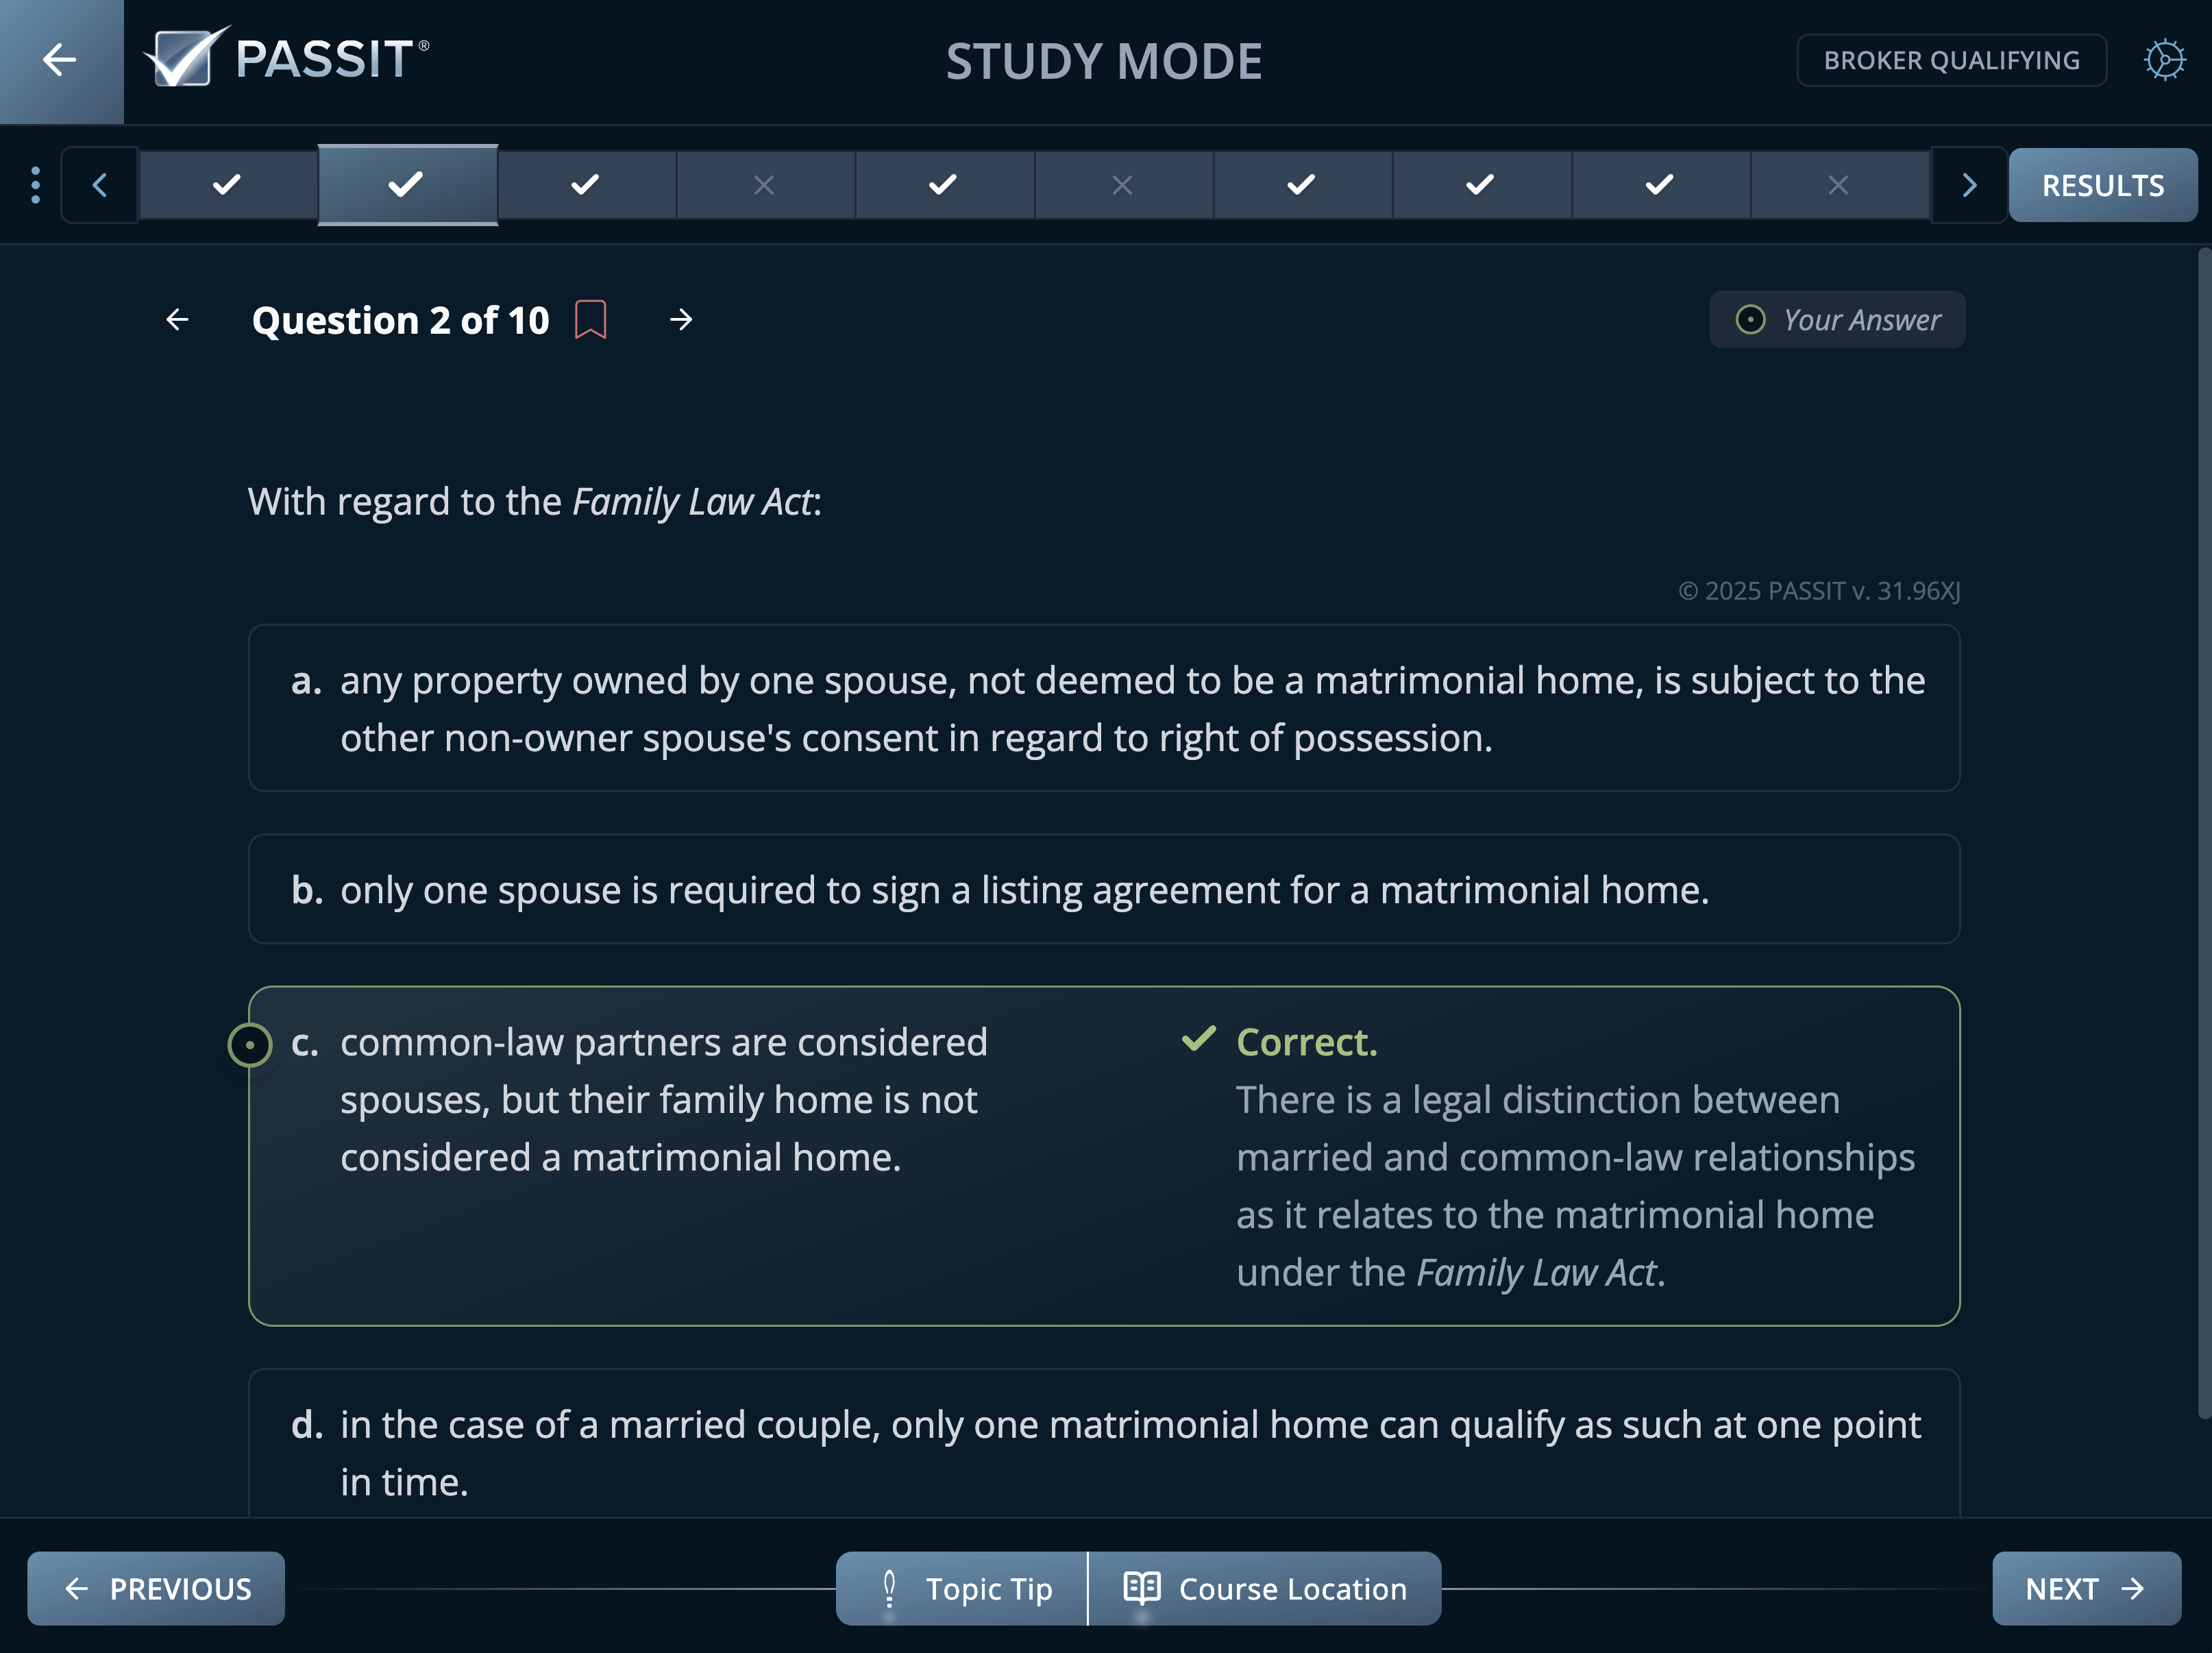The width and height of the screenshot is (2212, 1653).
Task: Jump to the first question tab
Action: tap(228, 185)
